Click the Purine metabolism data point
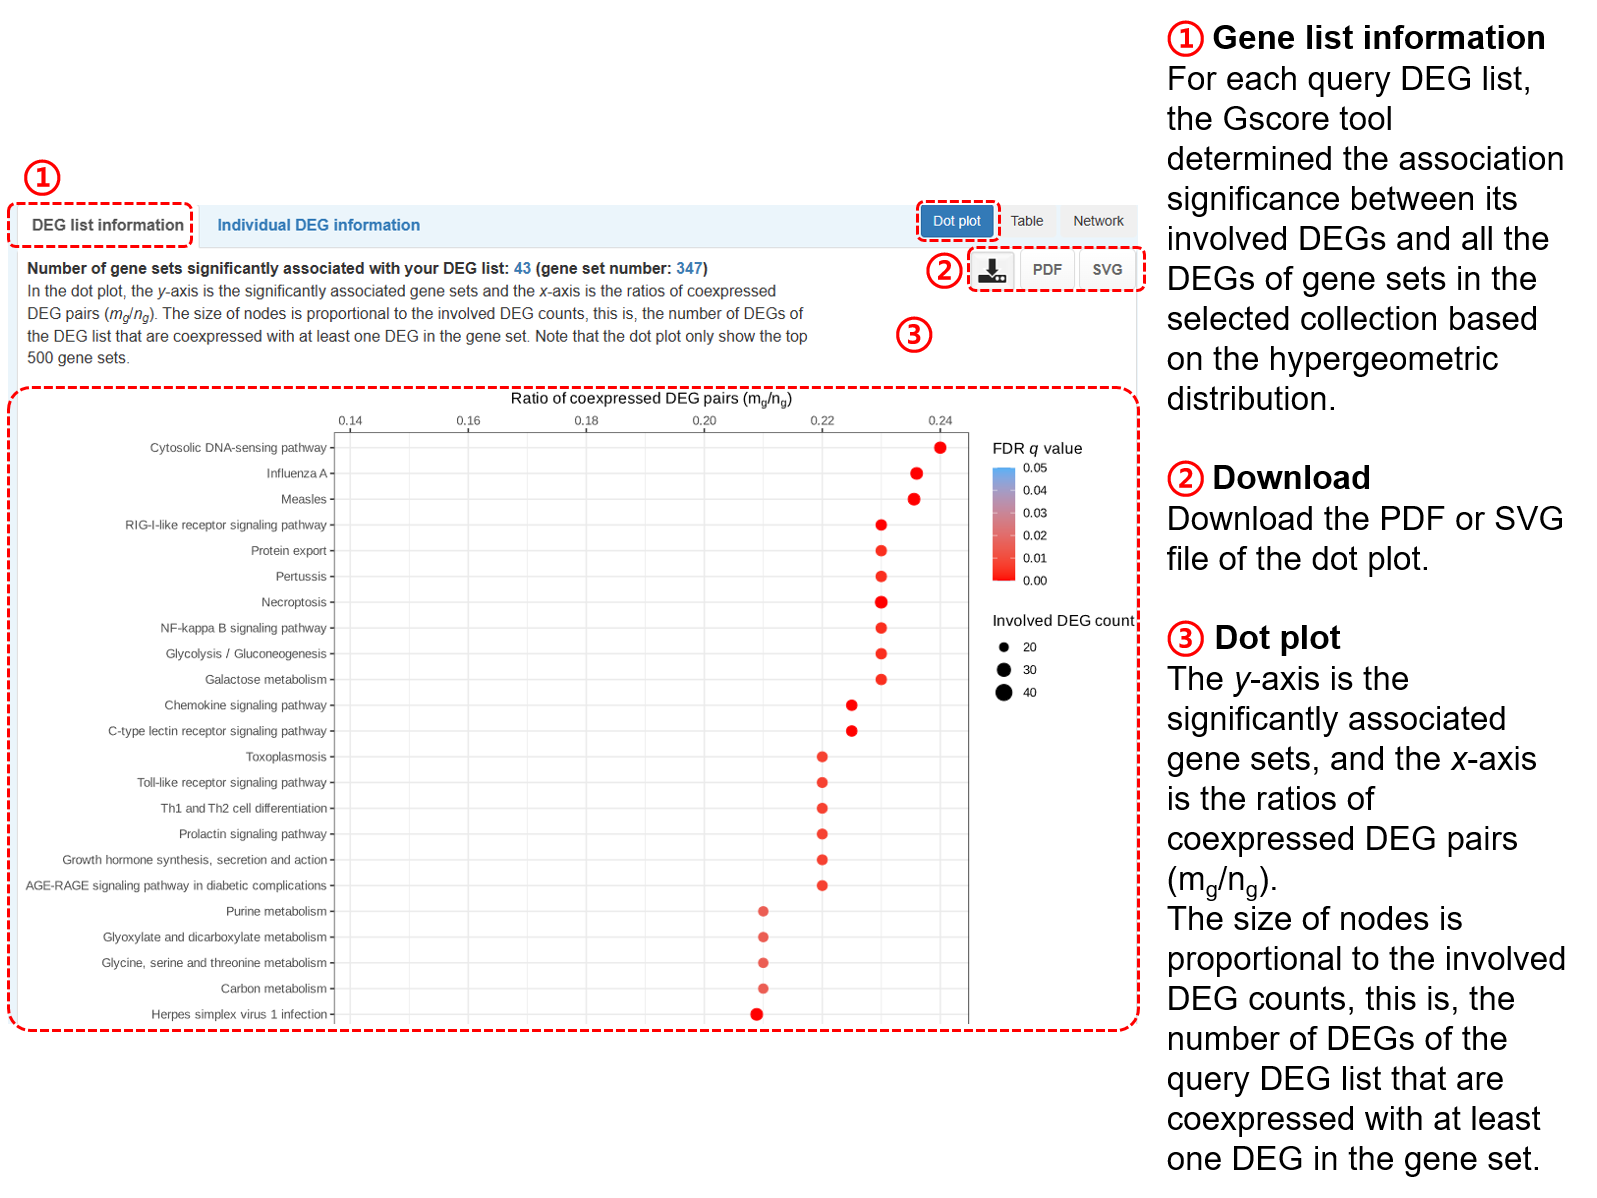1597x1198 pixels. 763,911
